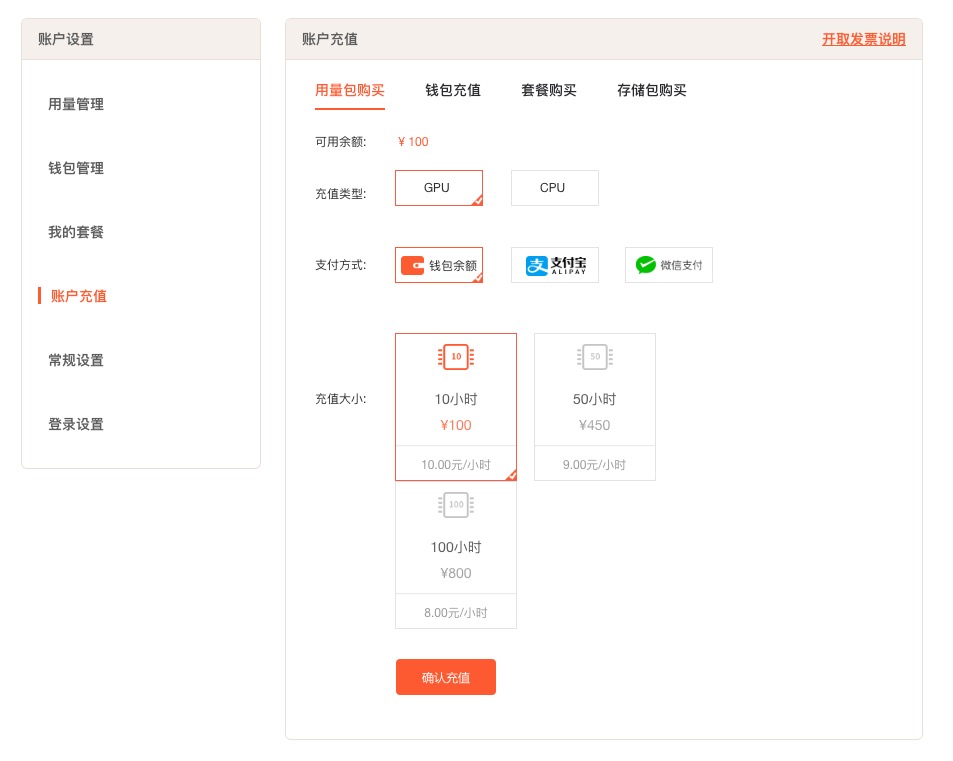Select CPU as recharge type

click(554, 188)
